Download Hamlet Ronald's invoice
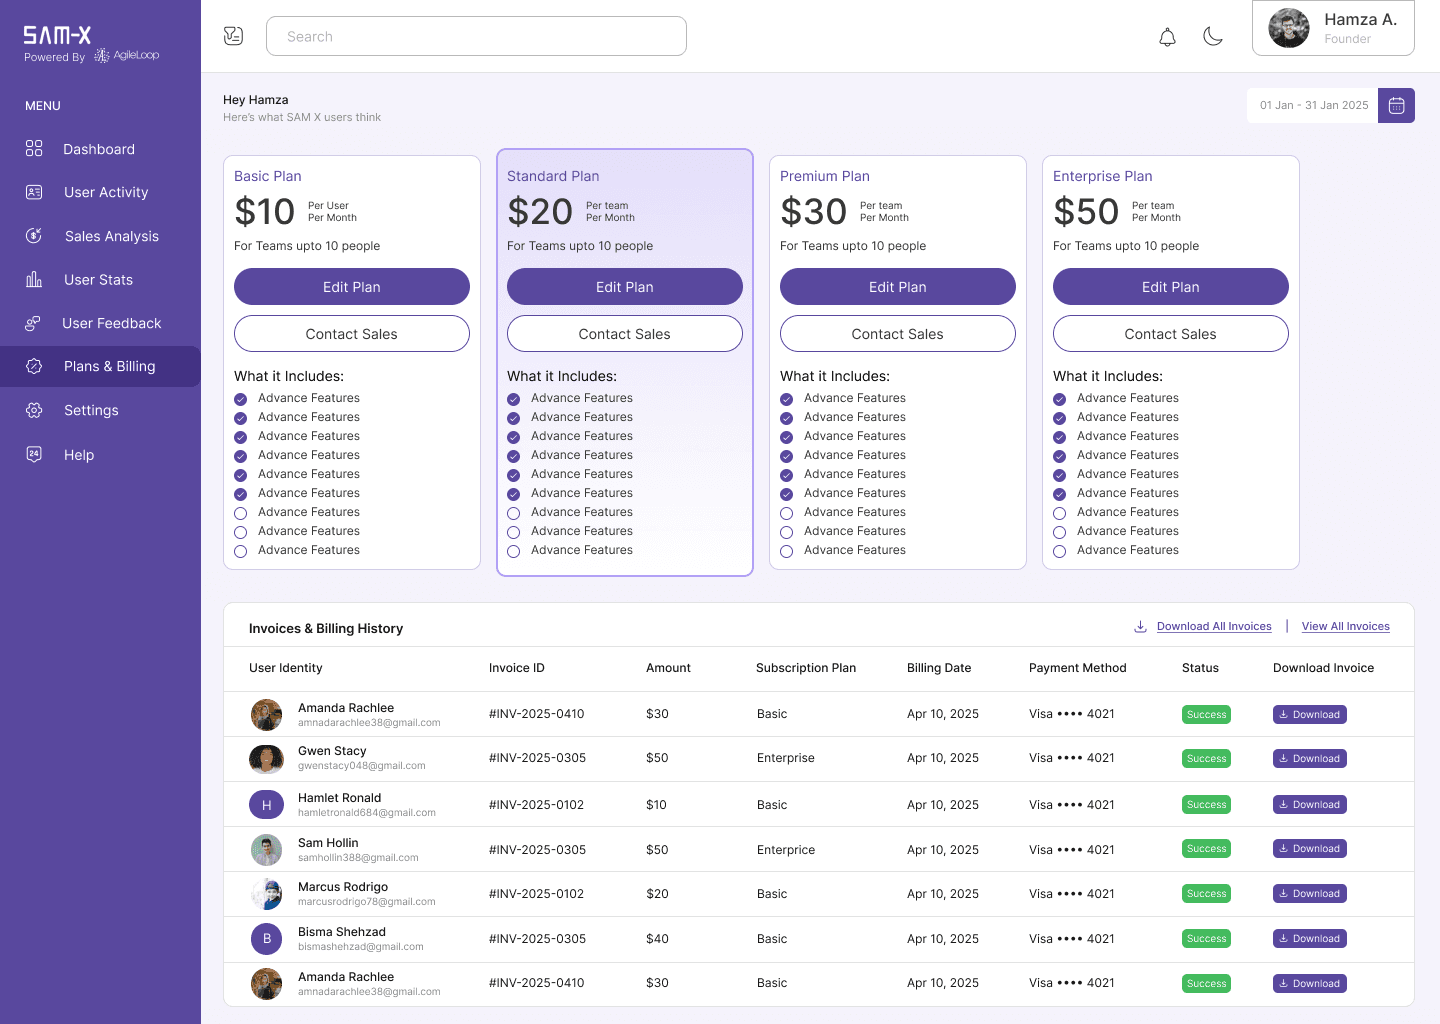The height and width of the screenshot is (1024, 1440). 1310,804
